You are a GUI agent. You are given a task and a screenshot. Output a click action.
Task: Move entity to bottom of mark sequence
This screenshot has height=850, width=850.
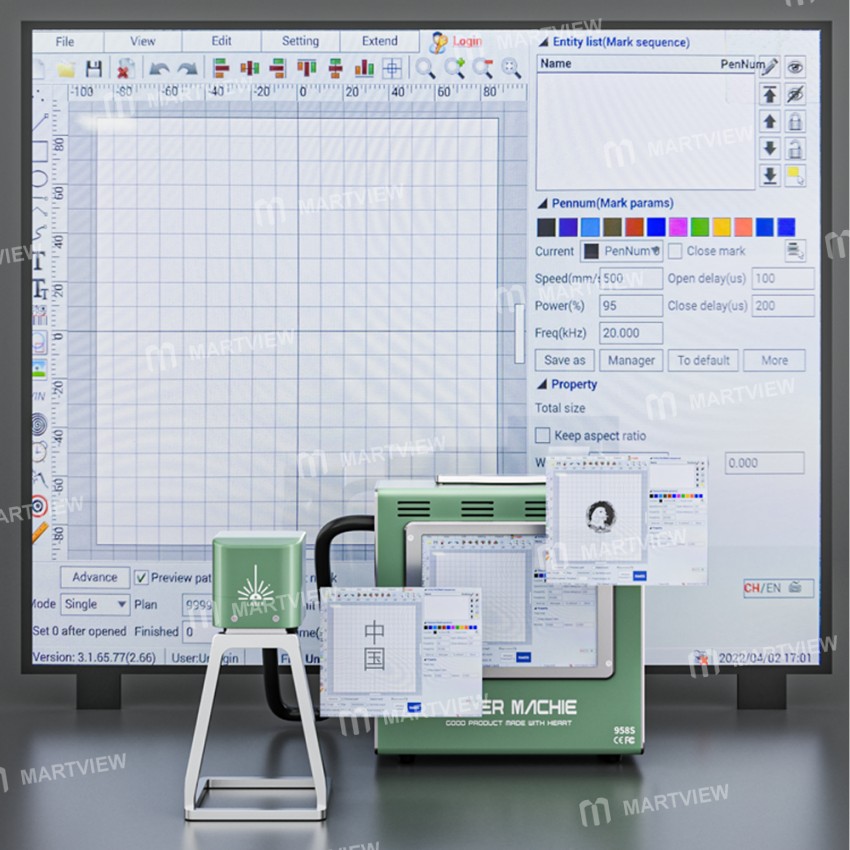770,176
